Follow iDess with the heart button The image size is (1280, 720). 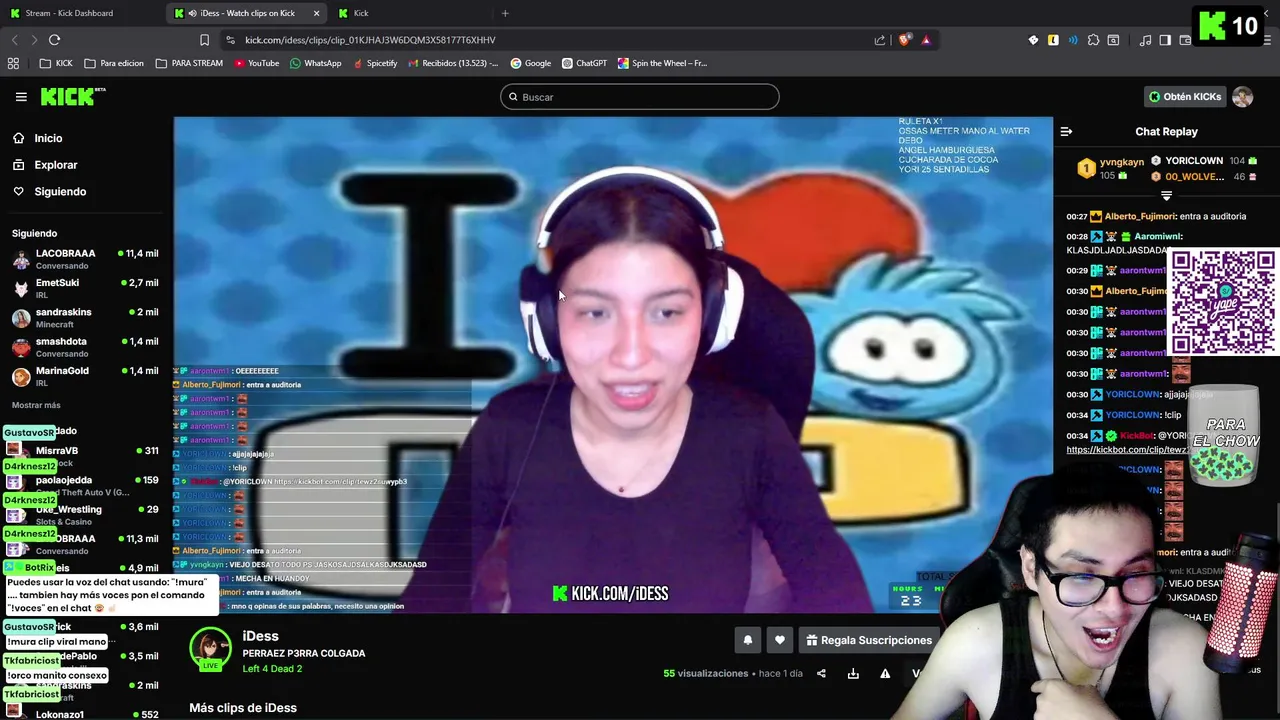tap(780, 640)
